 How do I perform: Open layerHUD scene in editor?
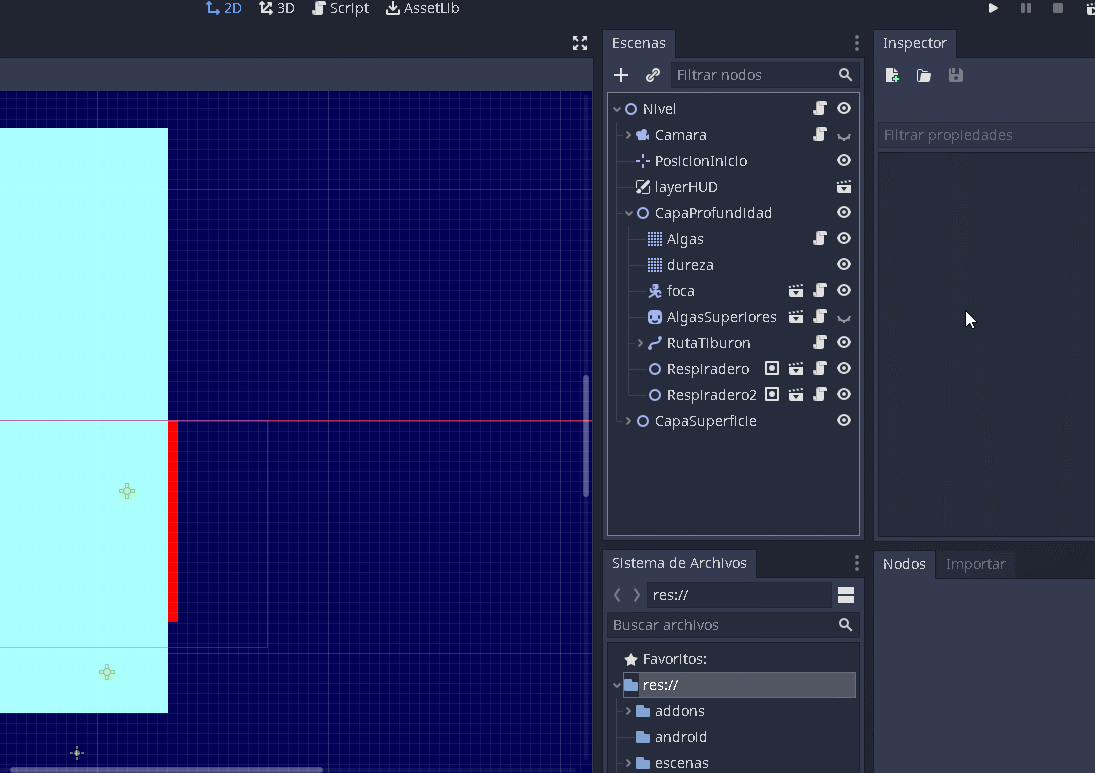click(844, 186)
